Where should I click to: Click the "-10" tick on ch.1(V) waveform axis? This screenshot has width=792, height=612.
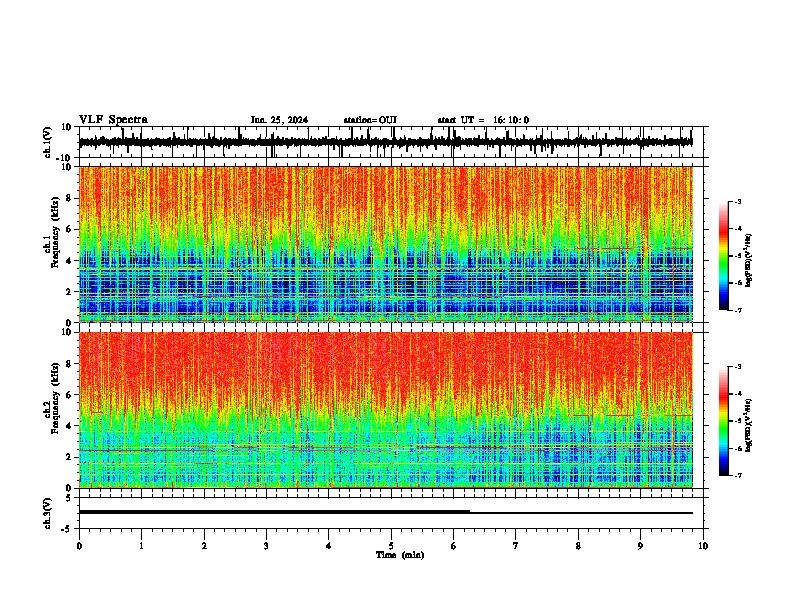click(65, 158)
